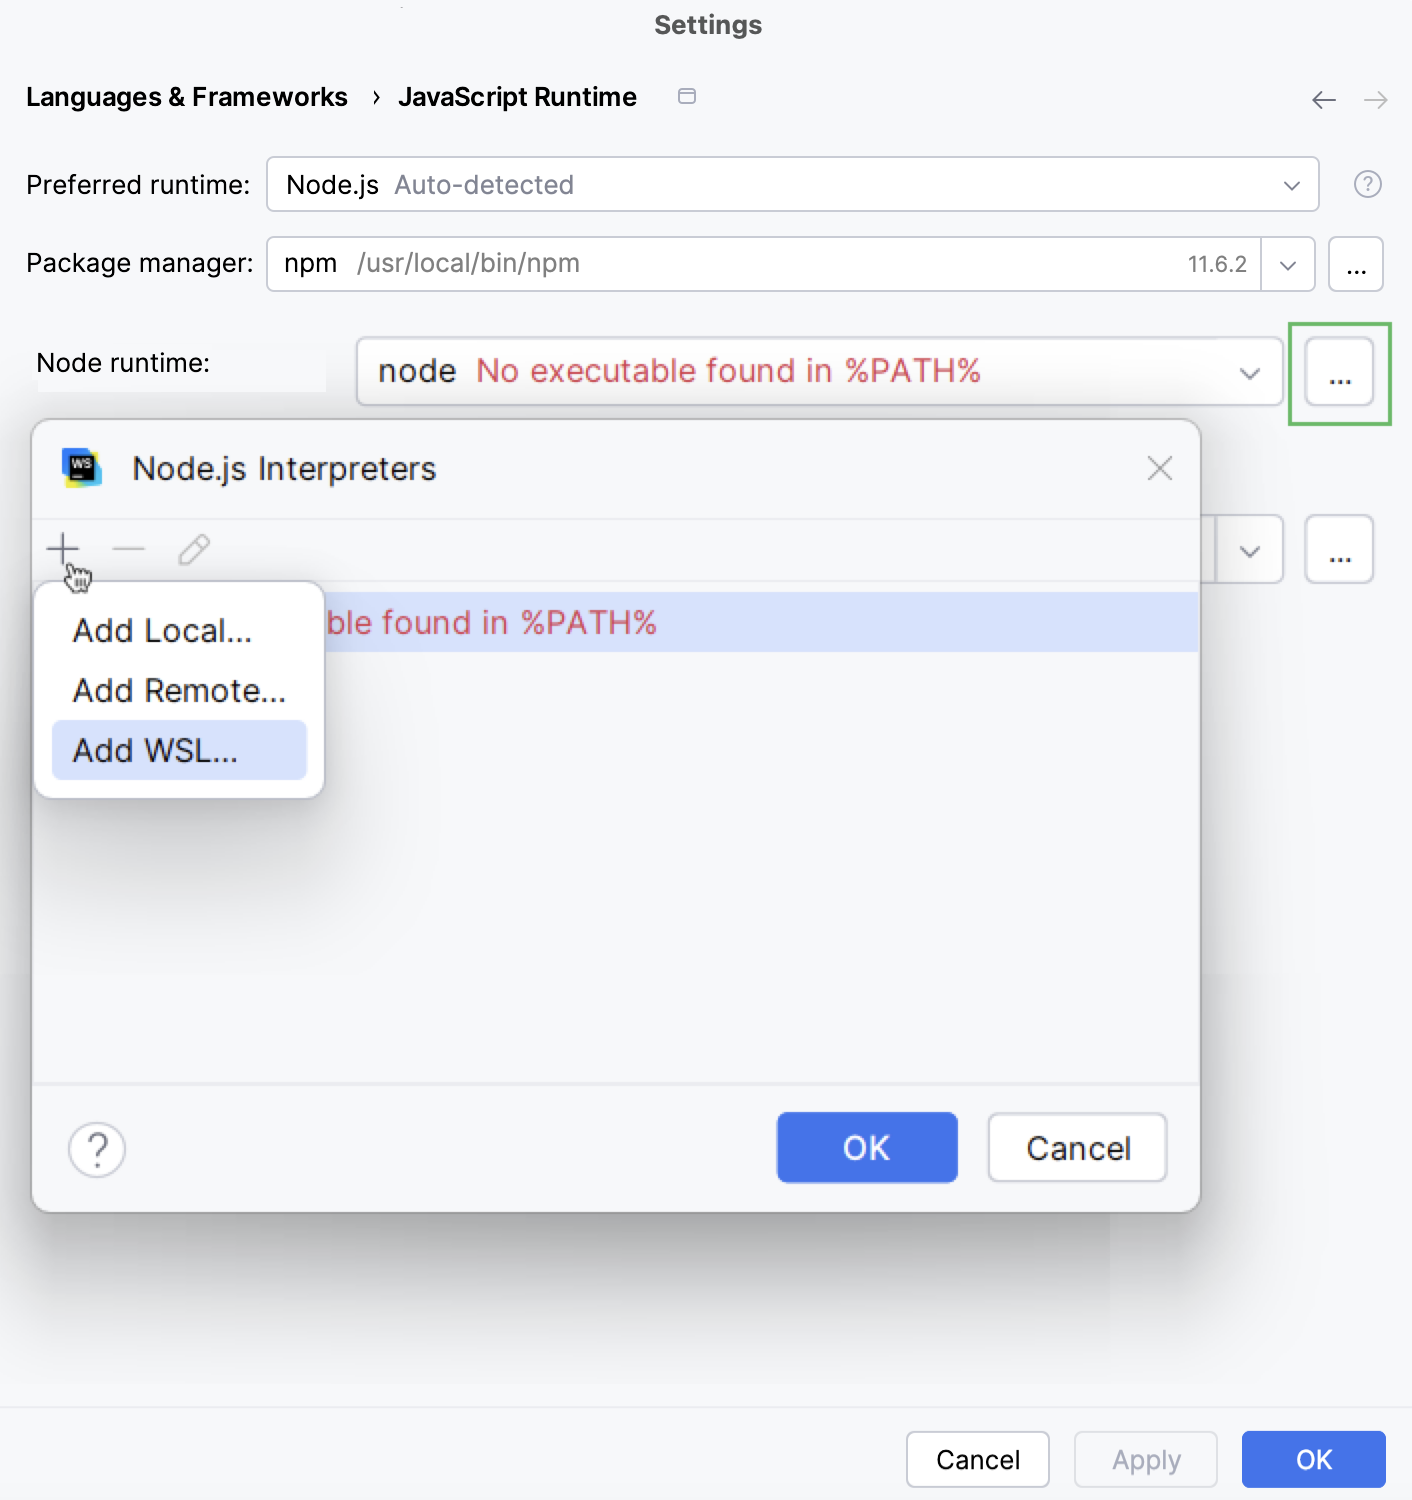Open the Preferred runtime dropdown

1291,184
